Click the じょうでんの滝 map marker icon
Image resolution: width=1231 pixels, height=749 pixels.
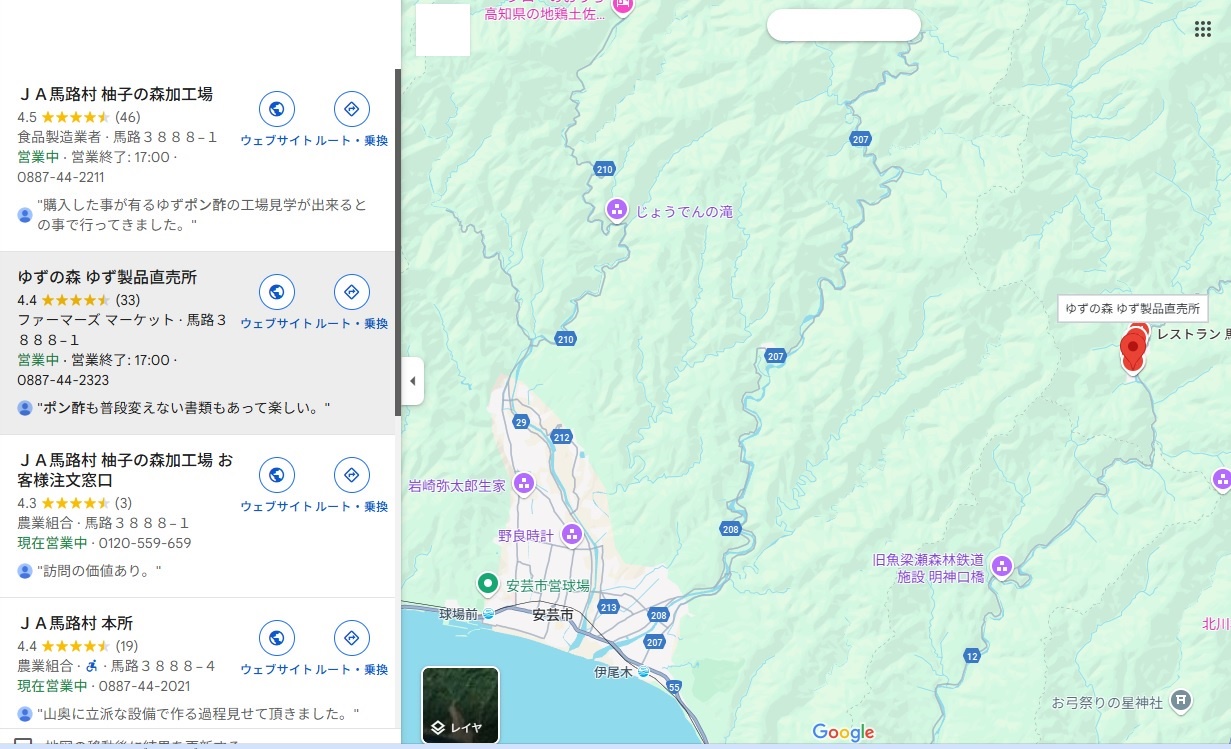[617, 210]
